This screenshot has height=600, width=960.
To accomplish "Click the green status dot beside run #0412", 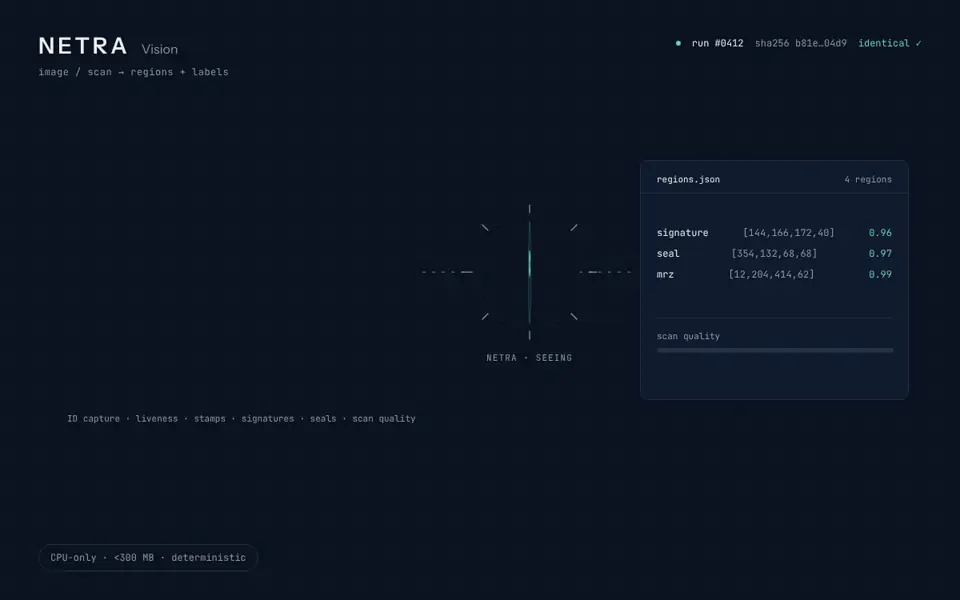I will pyautogui.click(x=678, y=43).
